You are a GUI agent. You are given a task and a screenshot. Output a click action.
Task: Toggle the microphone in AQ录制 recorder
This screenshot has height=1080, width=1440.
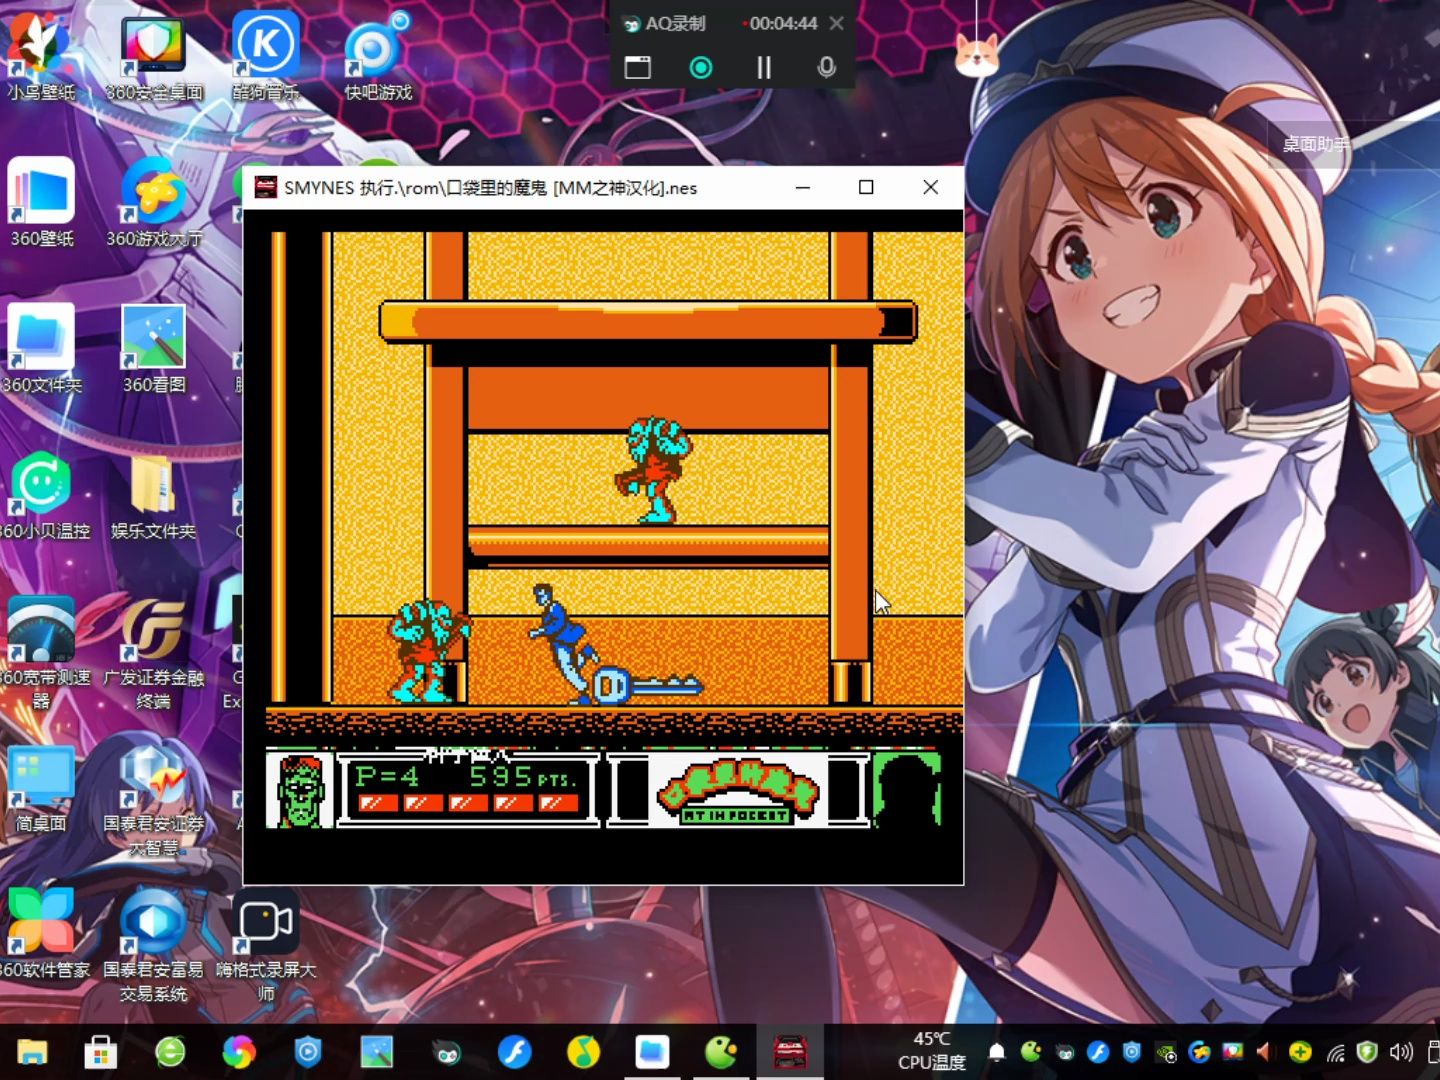pos(826,67)
